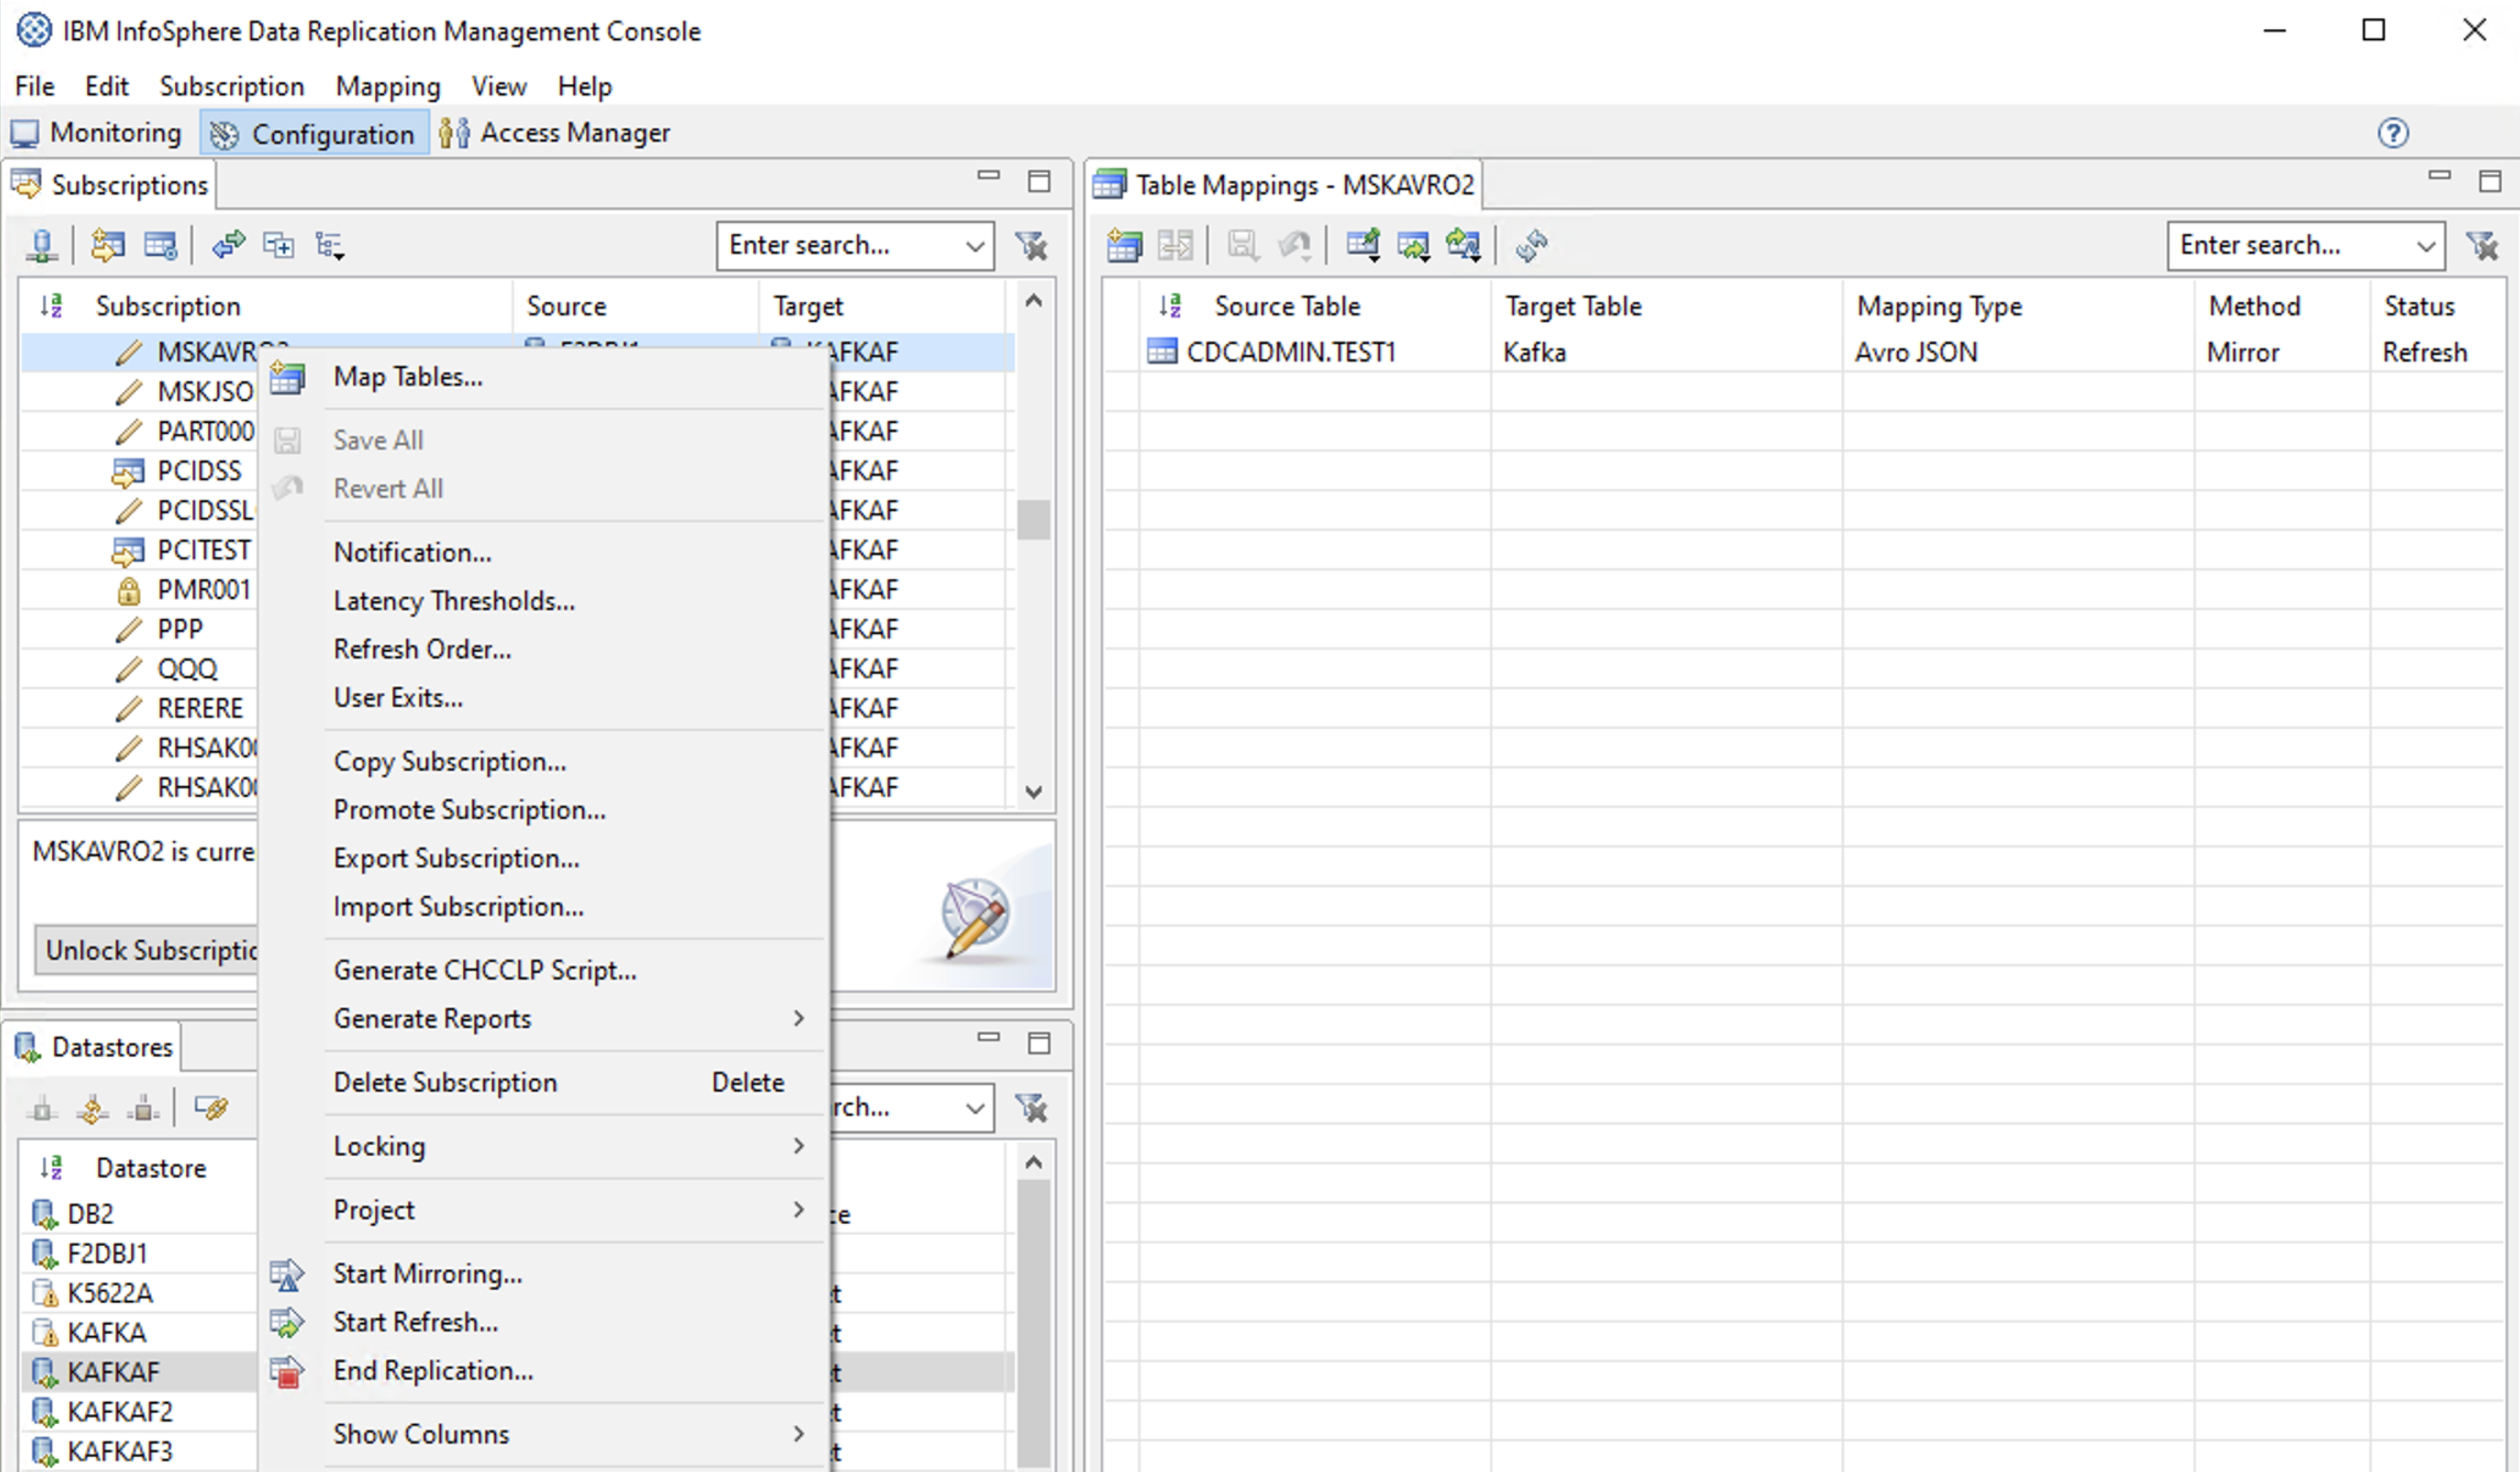Viewport: 2520px width, 1472px height.
Task: Clear the Table Mappings search filter icon
Action: 2482,245
